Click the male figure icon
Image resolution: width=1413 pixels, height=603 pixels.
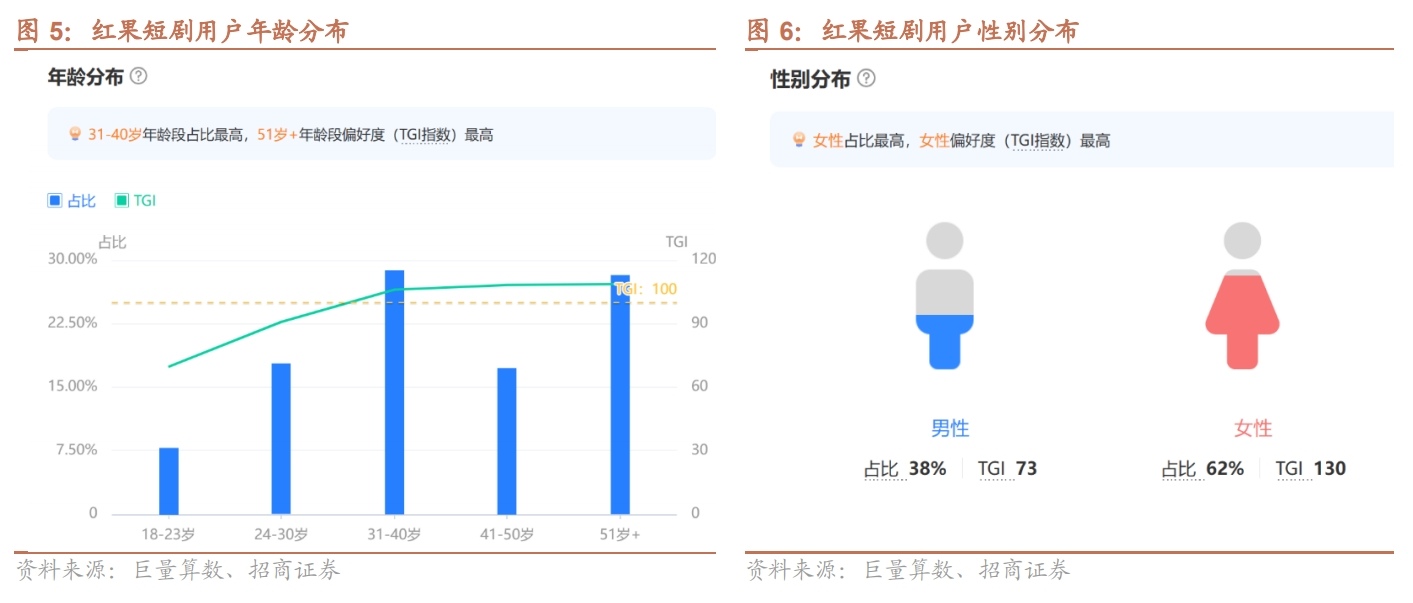(x=944, y=296)
